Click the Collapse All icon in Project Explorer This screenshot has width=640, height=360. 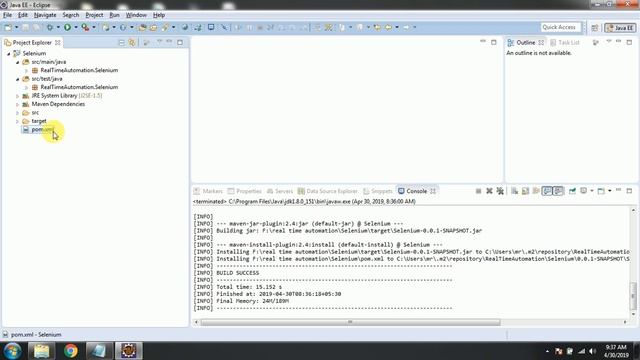pos(121,42)
